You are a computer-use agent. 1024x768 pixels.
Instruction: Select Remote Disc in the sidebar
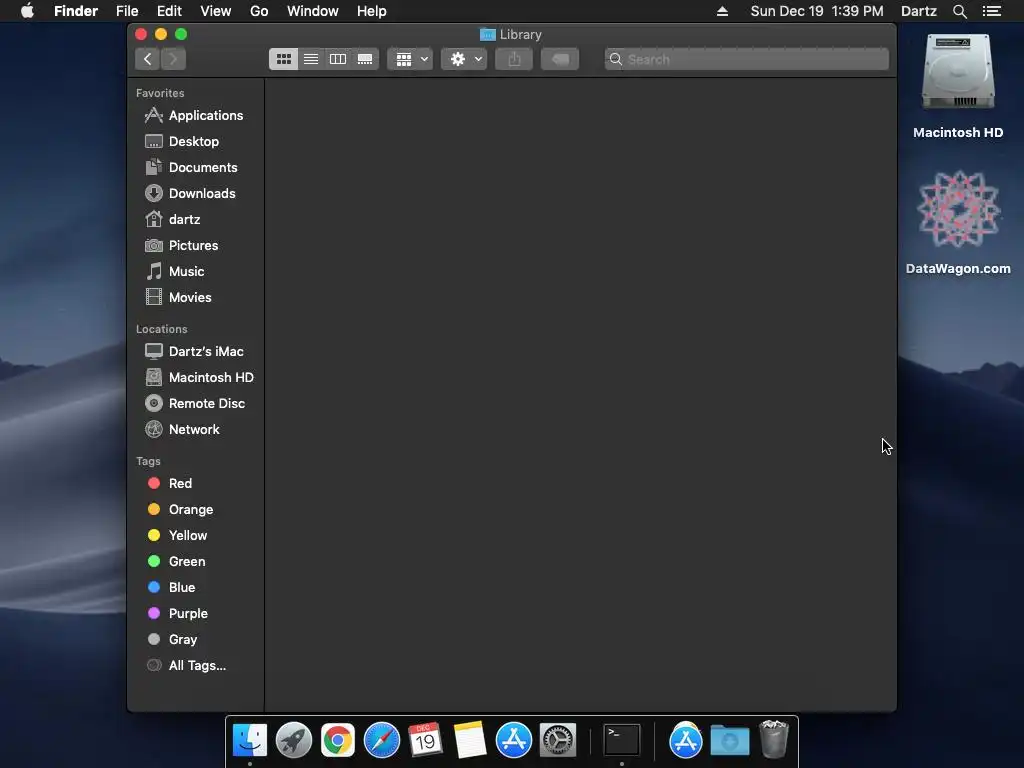[x=195, y=404]
